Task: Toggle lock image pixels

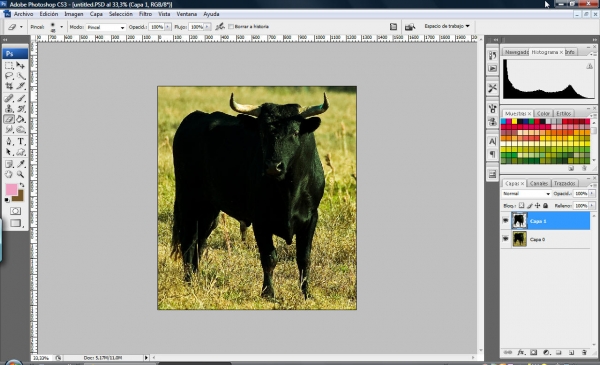Action: [530, 205]
